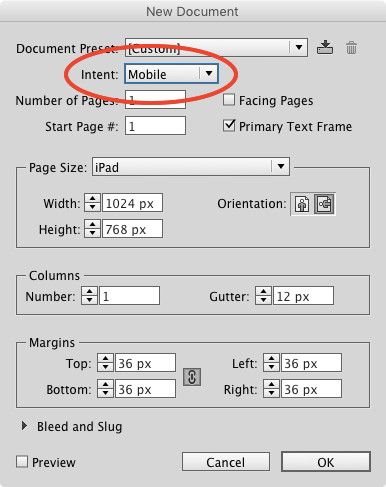Open the Intent dropdown set to Mobile
Image resolution: width=386 pixels, height=487 pixels.
tap(171, 74)
